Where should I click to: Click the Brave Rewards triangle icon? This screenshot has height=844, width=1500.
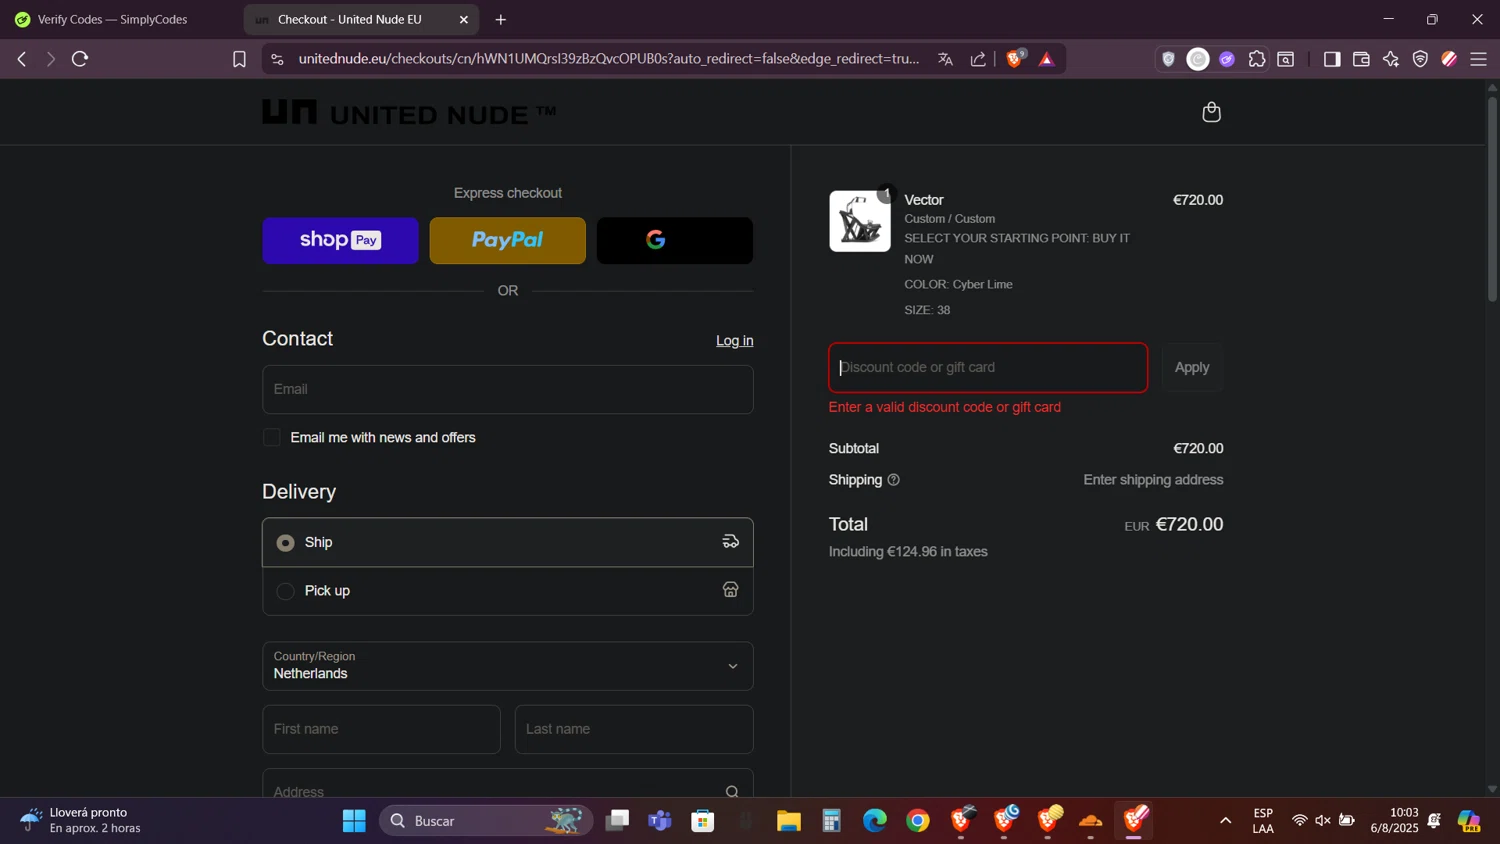point(1047,59)
